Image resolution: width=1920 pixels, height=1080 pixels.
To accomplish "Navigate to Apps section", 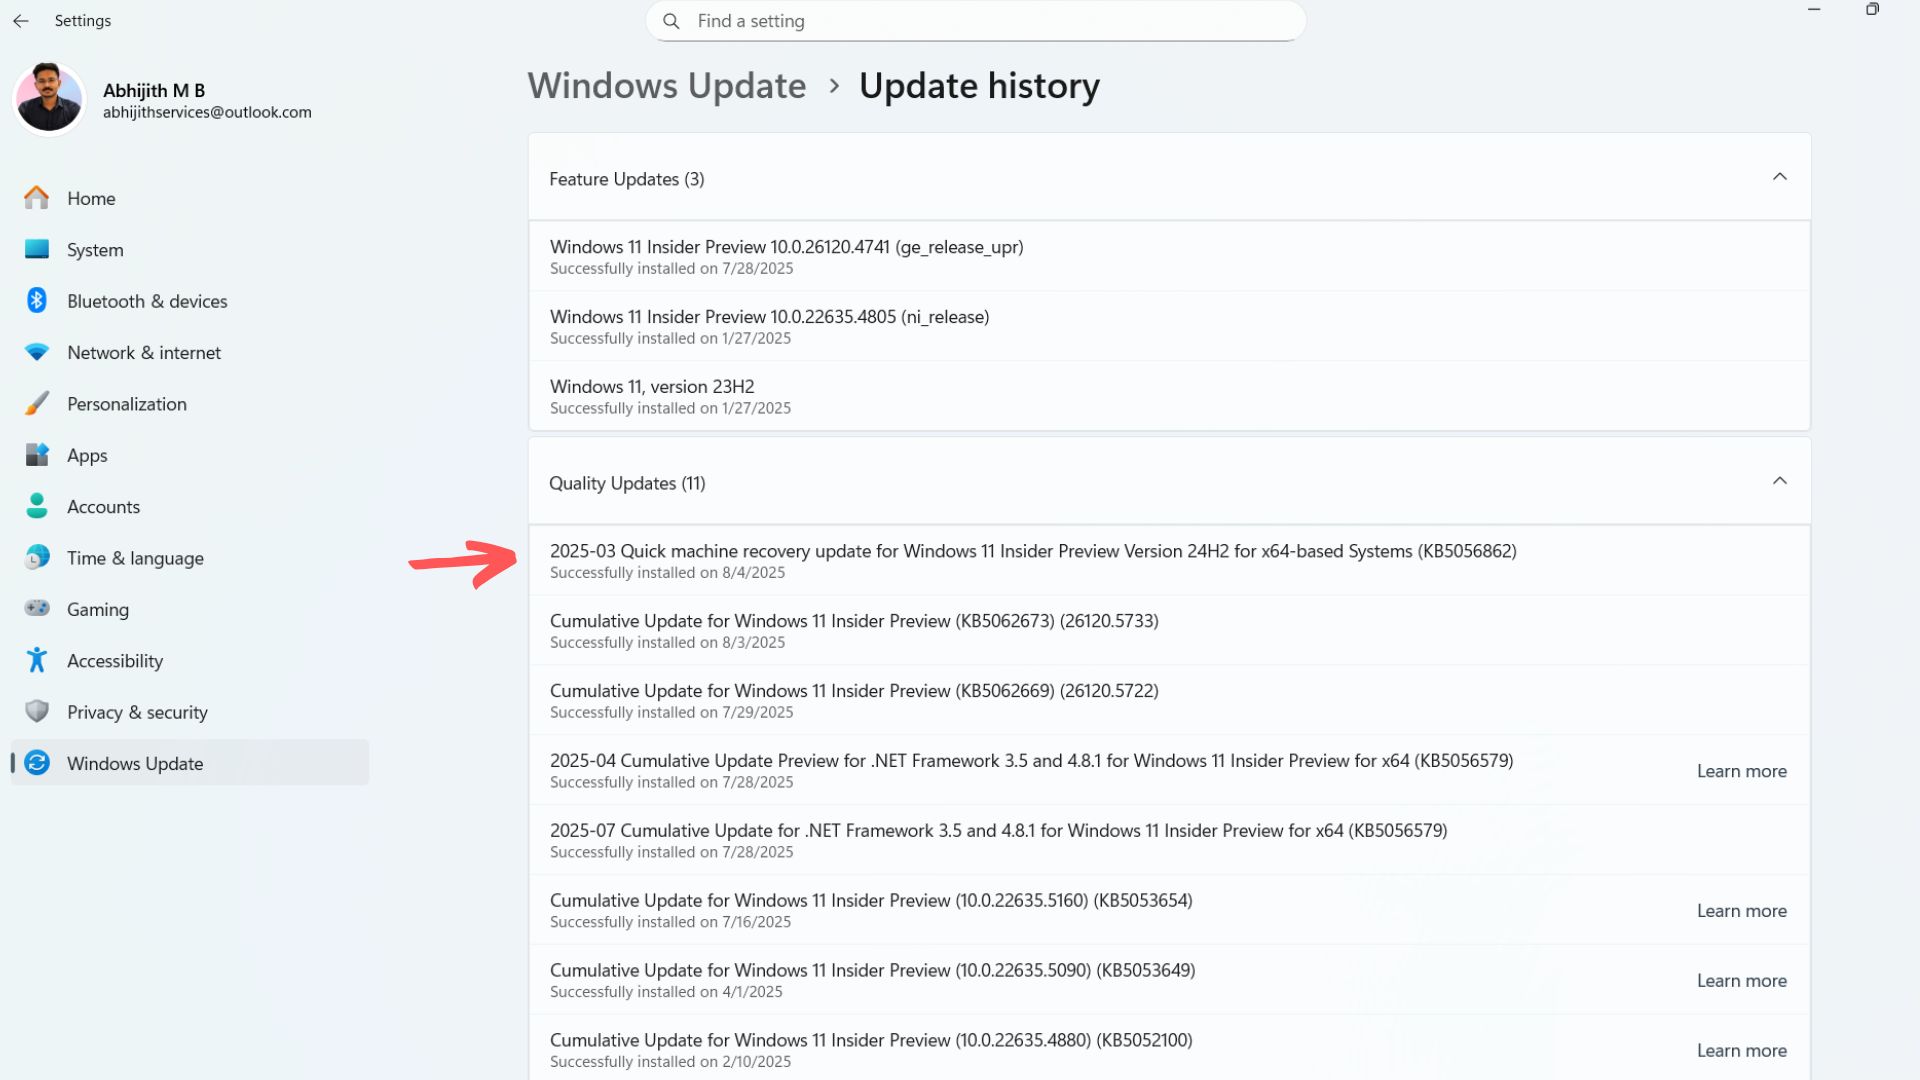I will click(190, 455).
